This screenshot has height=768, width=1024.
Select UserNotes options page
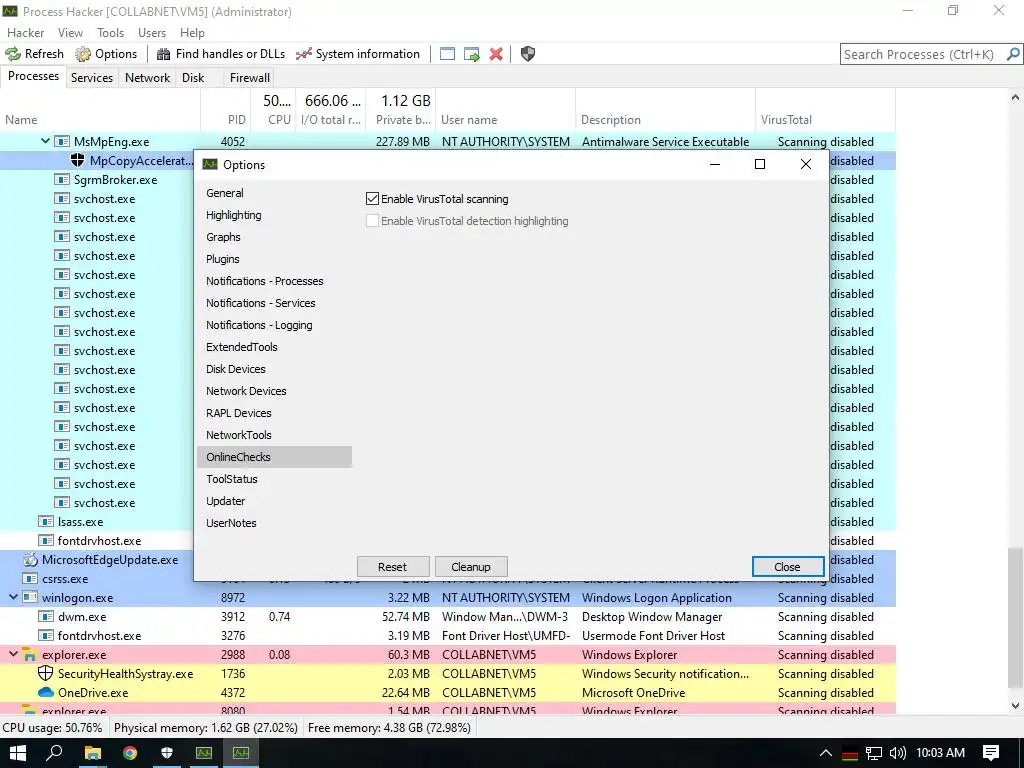click(231, 523)
